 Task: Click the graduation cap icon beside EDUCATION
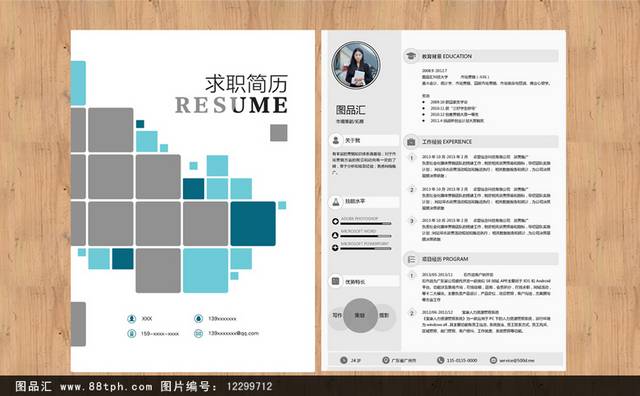tap(411, 56)
